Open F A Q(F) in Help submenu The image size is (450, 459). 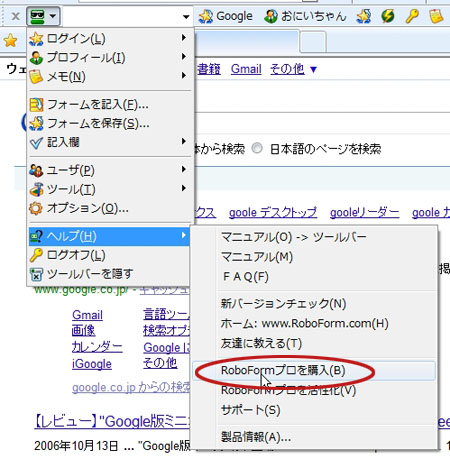click(x=314, y=277)
